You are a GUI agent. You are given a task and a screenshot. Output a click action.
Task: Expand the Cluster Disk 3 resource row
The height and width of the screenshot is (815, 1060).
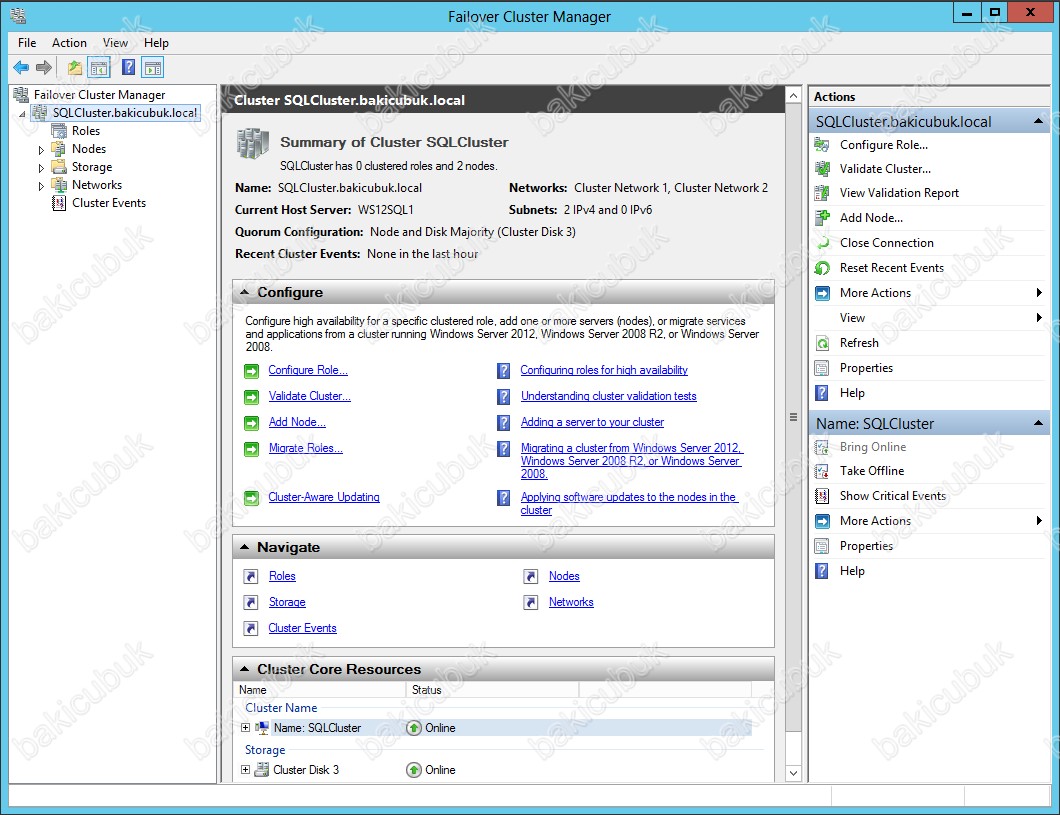[245, 770]
